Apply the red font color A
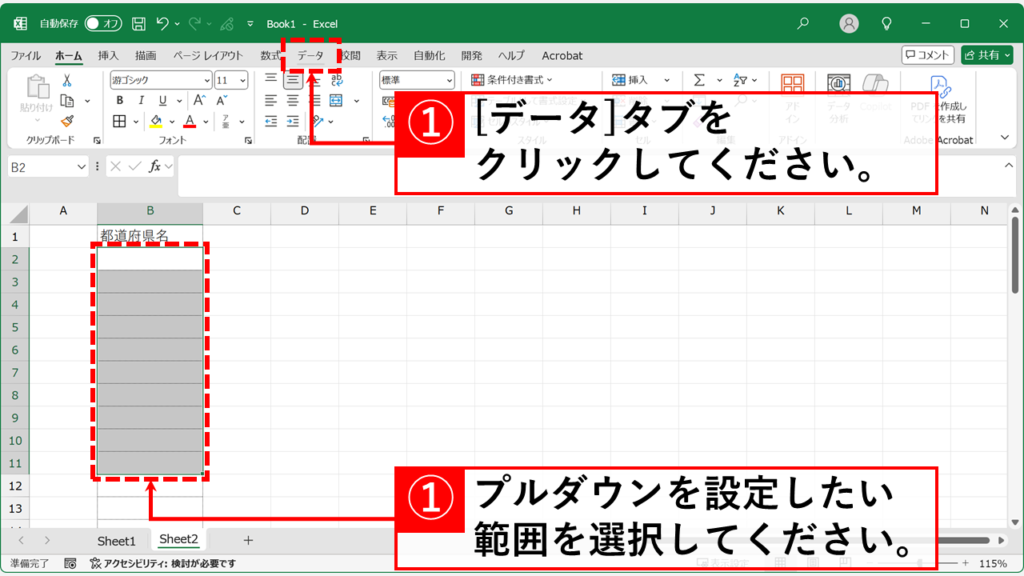 click(x=190, y=121)
